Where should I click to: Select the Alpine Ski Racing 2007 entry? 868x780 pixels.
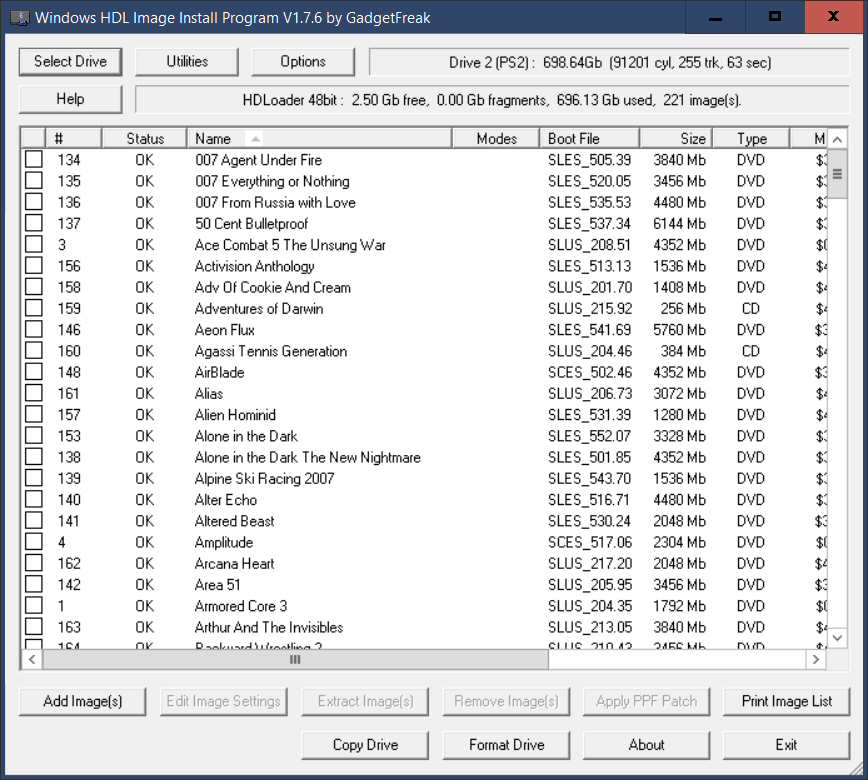(x=425, y=478)
